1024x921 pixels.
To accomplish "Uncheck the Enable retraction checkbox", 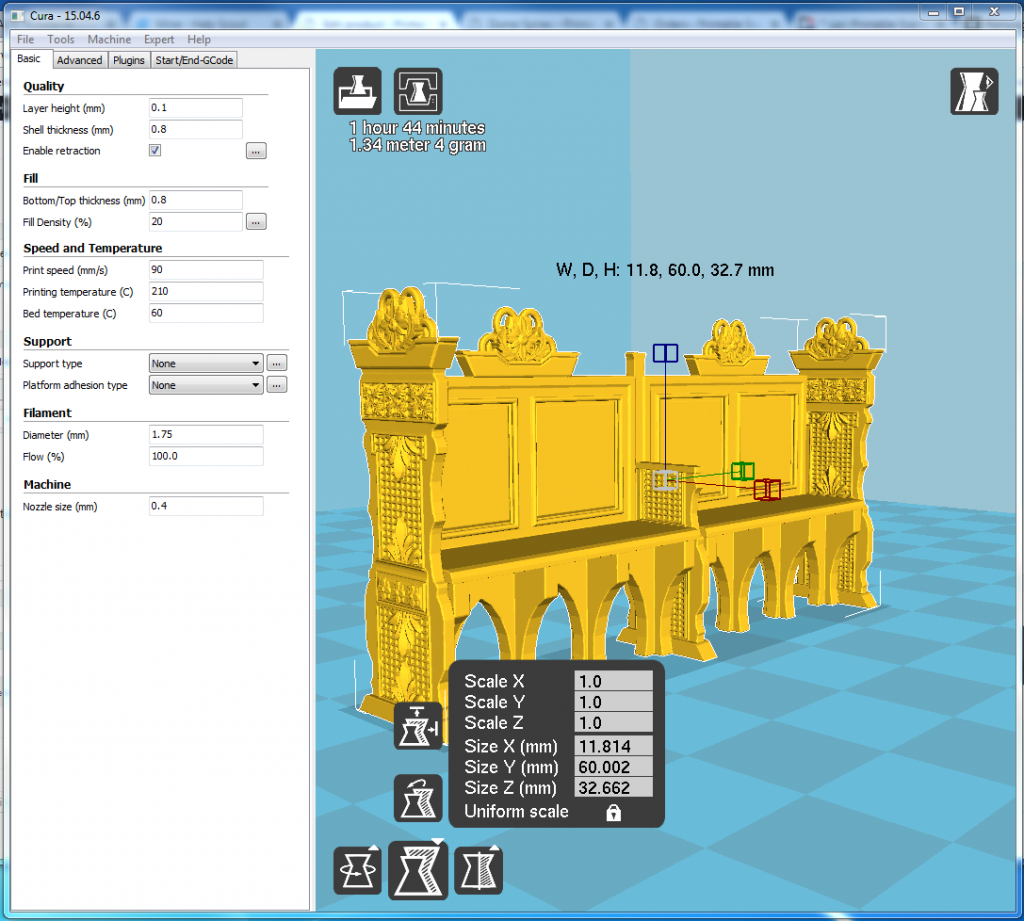I will 155,151.
